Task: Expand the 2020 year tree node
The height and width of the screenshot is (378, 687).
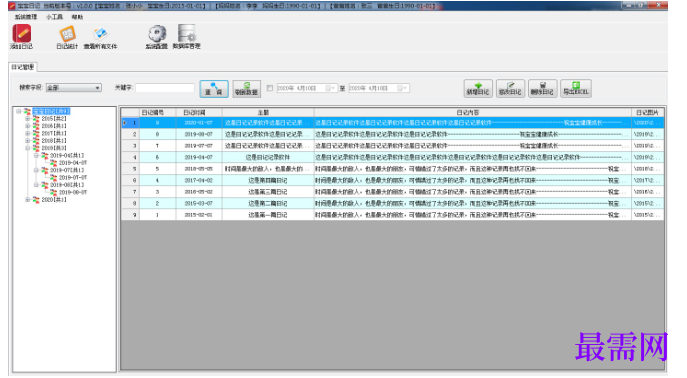Action: (27, 200)
